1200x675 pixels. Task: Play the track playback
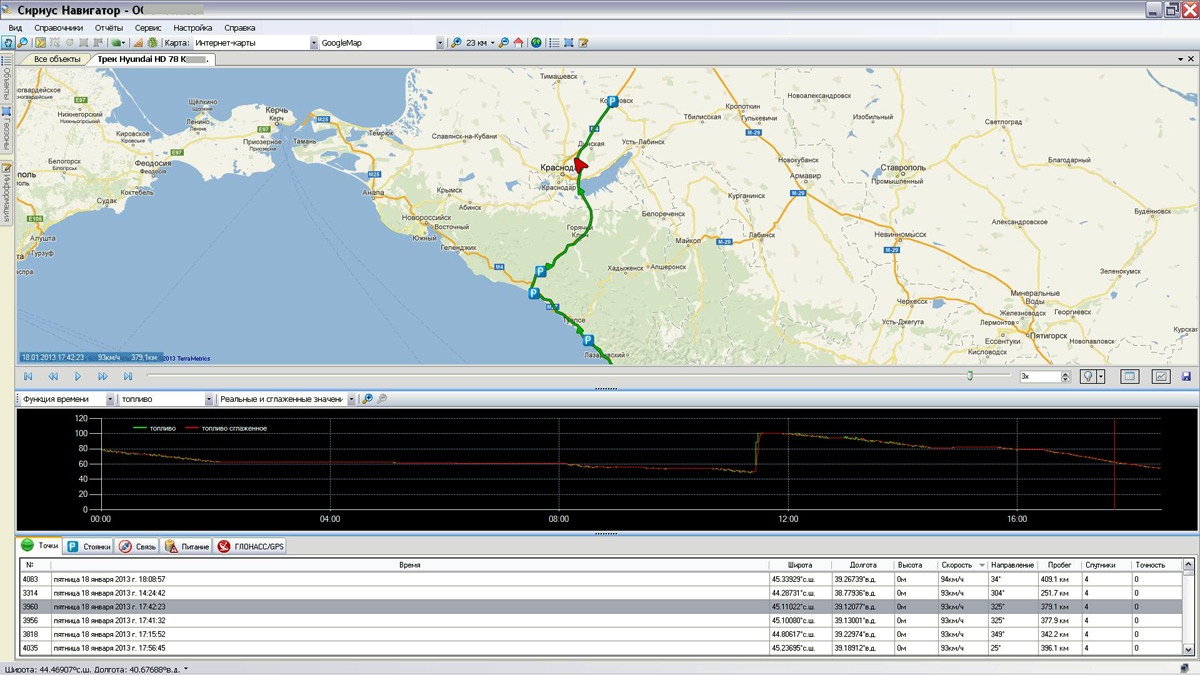(x=78, y=376)
